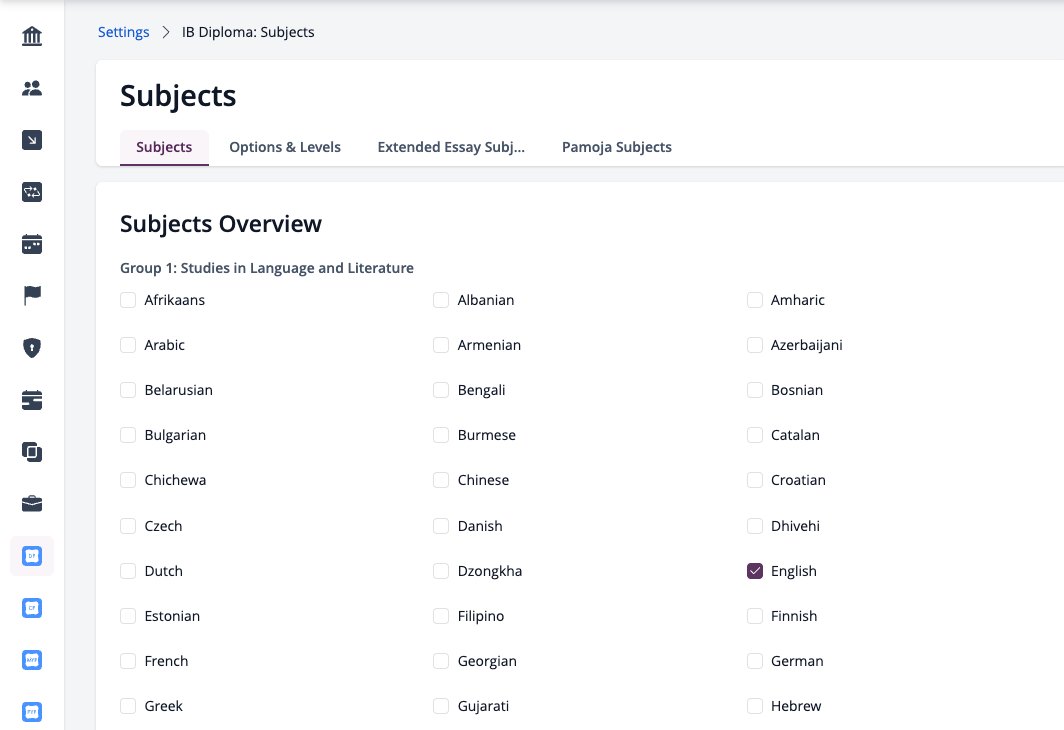Open the arrow box icon in sidebar
This screenshot has width=1064, height=730.
click(x=32, y=140)
